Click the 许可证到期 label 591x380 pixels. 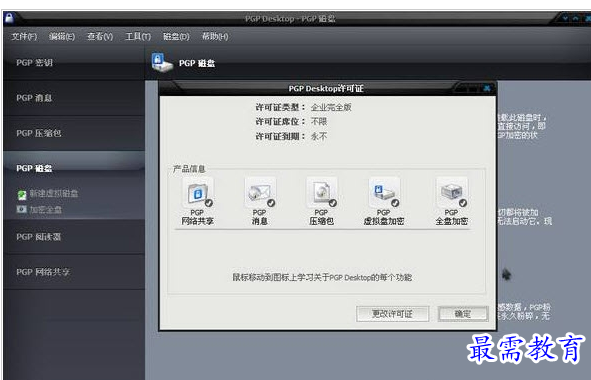(280, 136)
